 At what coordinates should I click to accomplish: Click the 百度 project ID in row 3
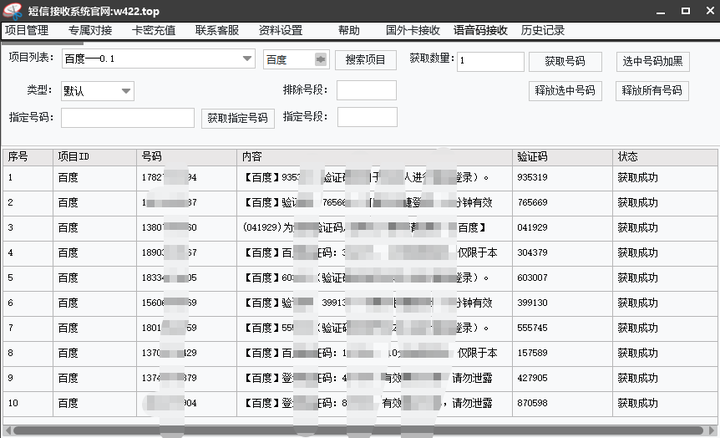tap(68, 228)
